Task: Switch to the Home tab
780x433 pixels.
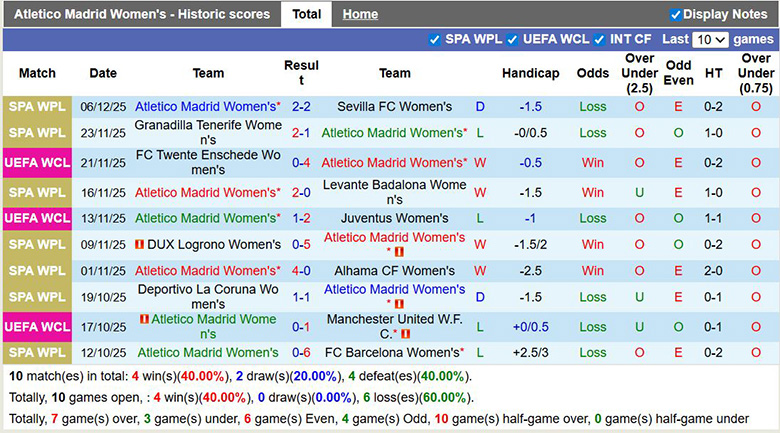Action: pyautogui.click(x=360, y=15)
